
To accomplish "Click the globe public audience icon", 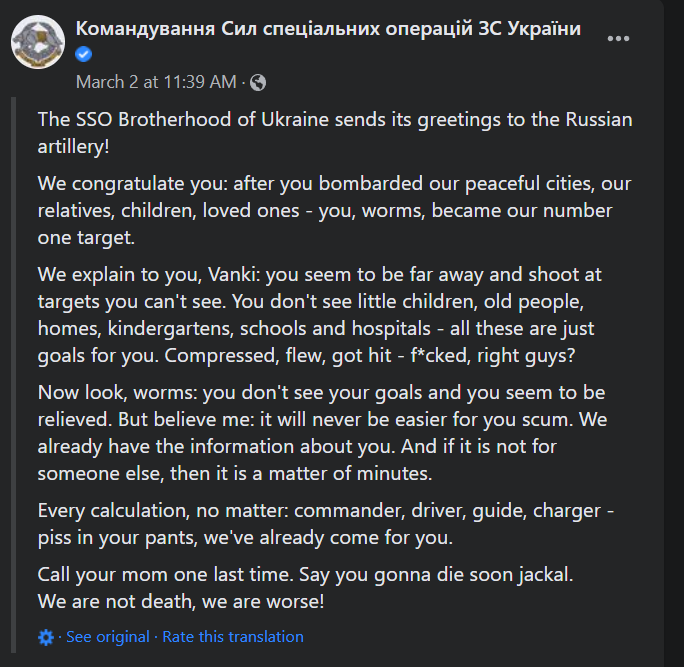I will point(258,81).
